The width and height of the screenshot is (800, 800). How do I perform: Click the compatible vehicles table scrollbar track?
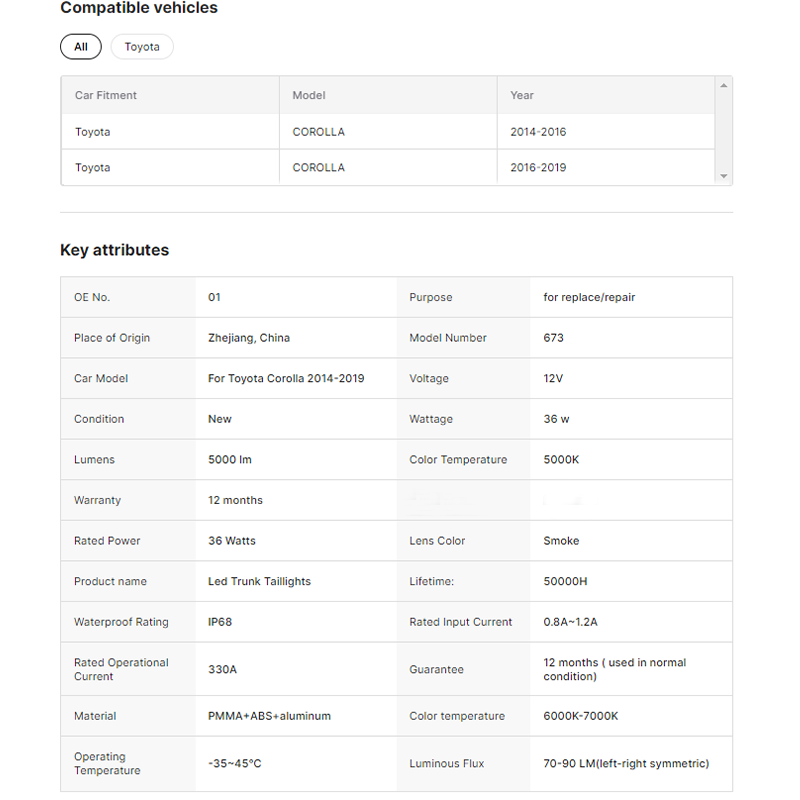723,131
